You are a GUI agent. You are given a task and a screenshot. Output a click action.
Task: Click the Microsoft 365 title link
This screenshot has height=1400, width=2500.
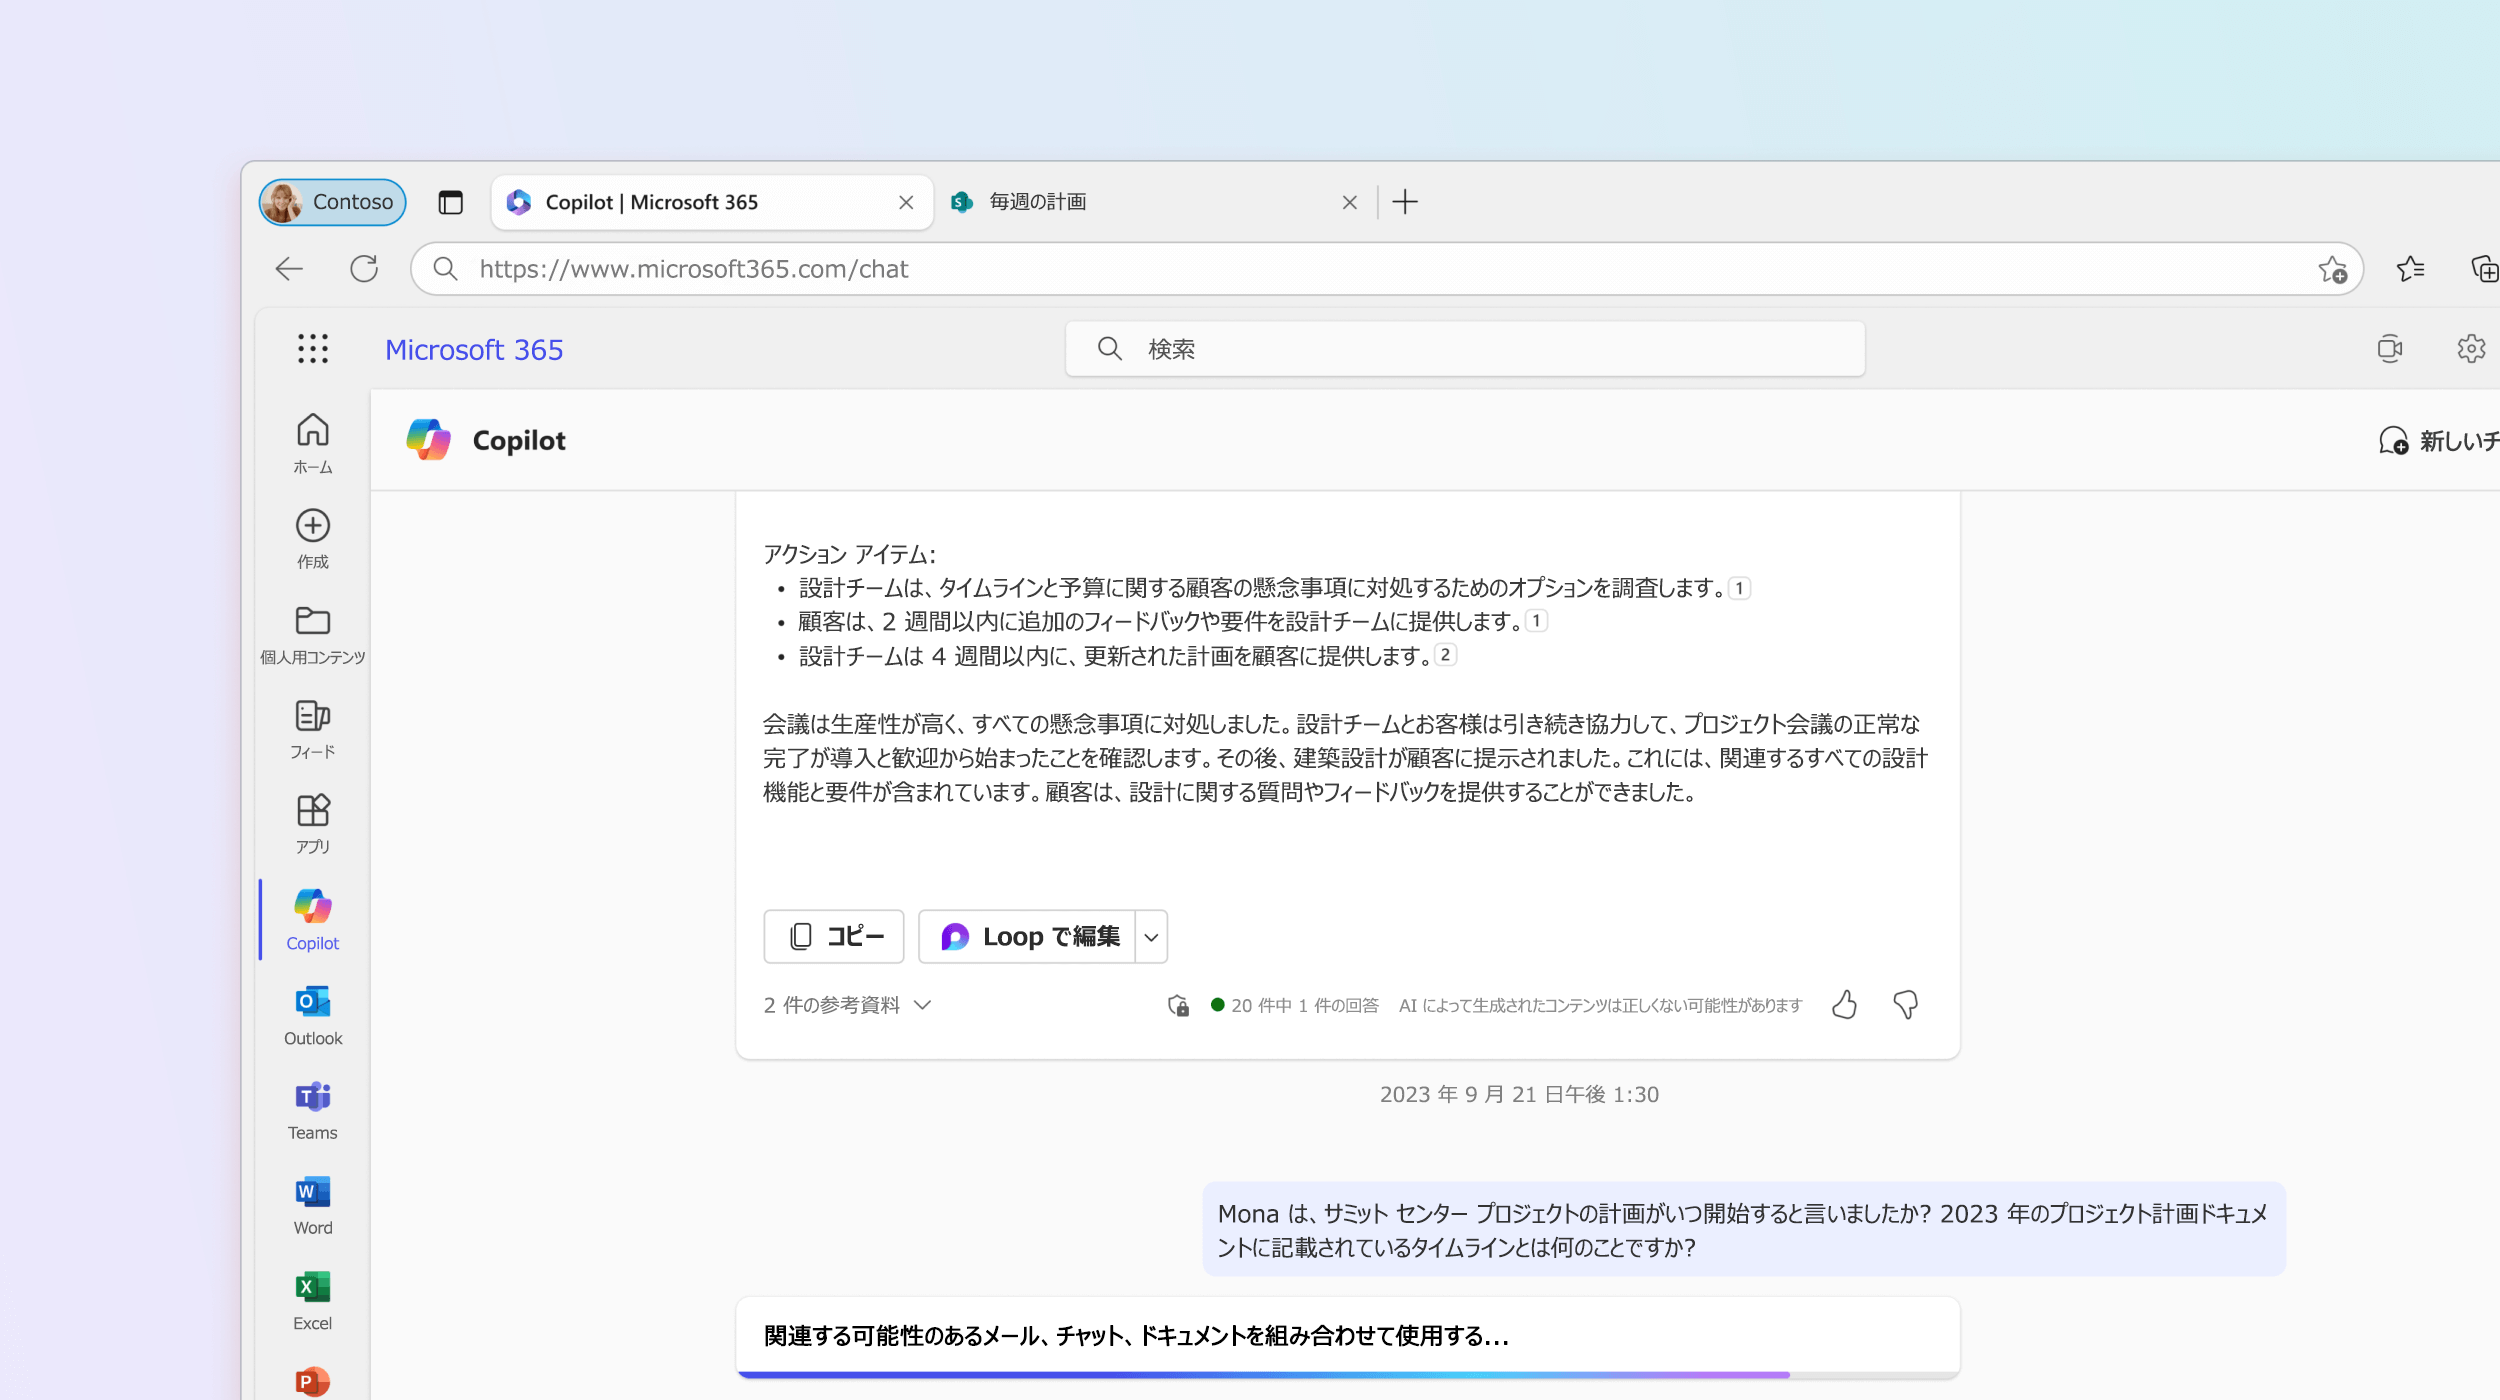click(x=474, y=350)
